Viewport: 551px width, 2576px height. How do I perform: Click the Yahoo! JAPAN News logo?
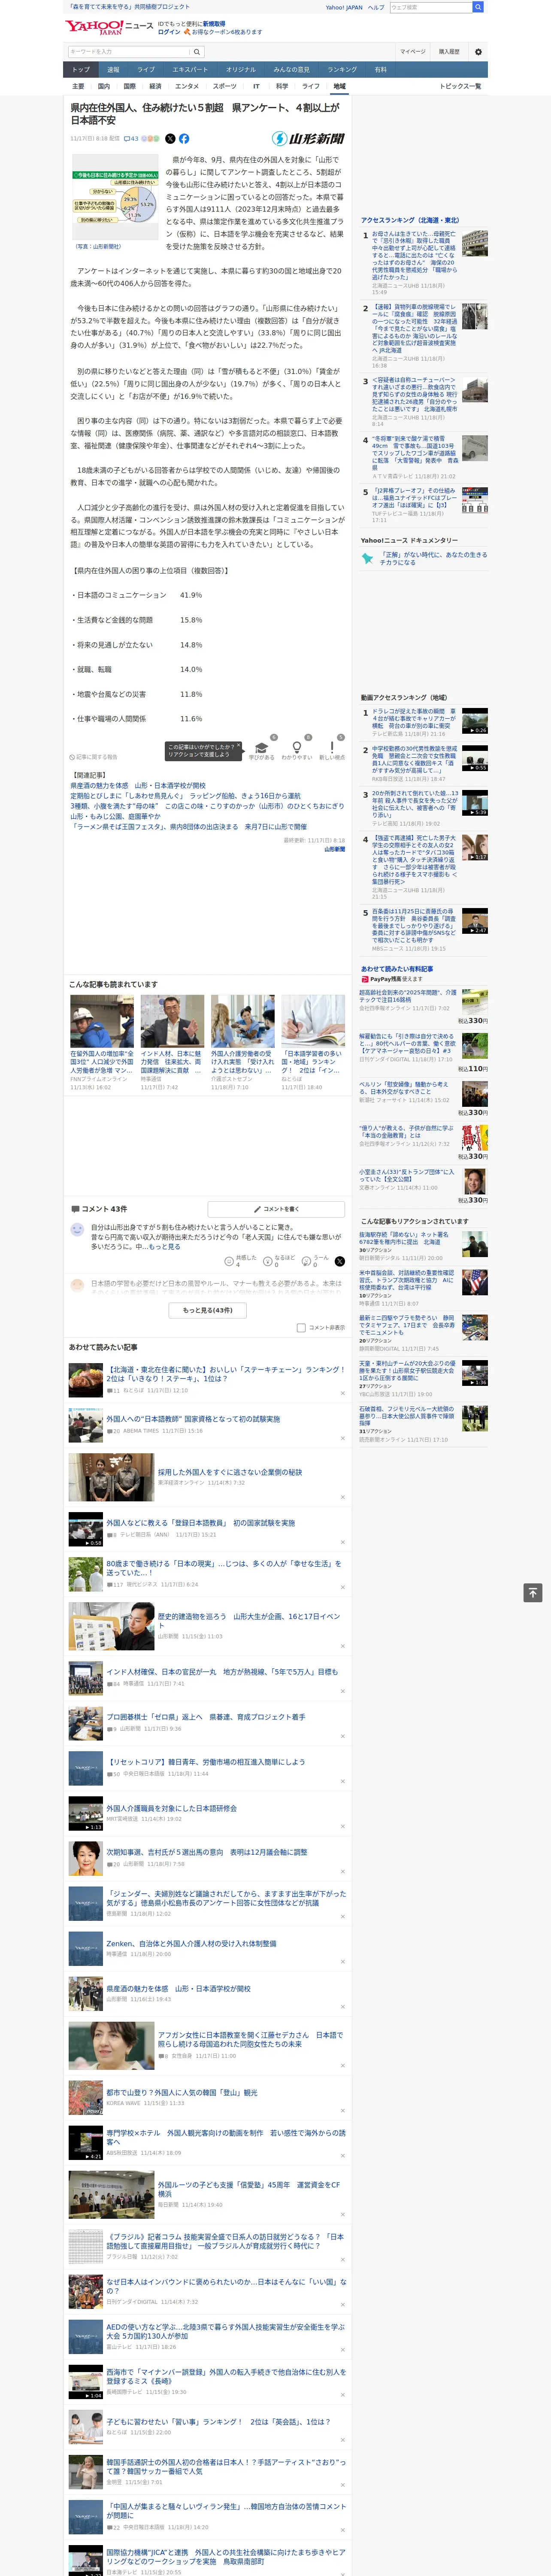(109, 27)
